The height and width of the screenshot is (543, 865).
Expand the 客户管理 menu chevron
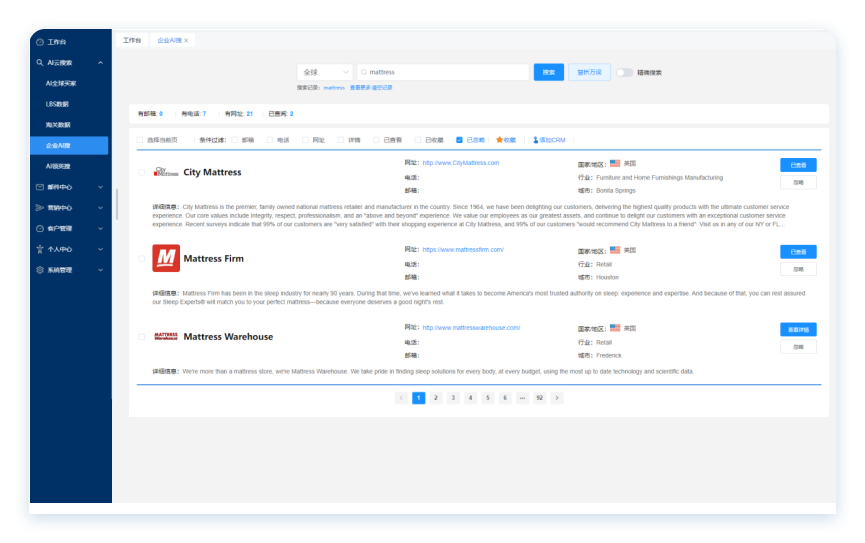point(100,228)
